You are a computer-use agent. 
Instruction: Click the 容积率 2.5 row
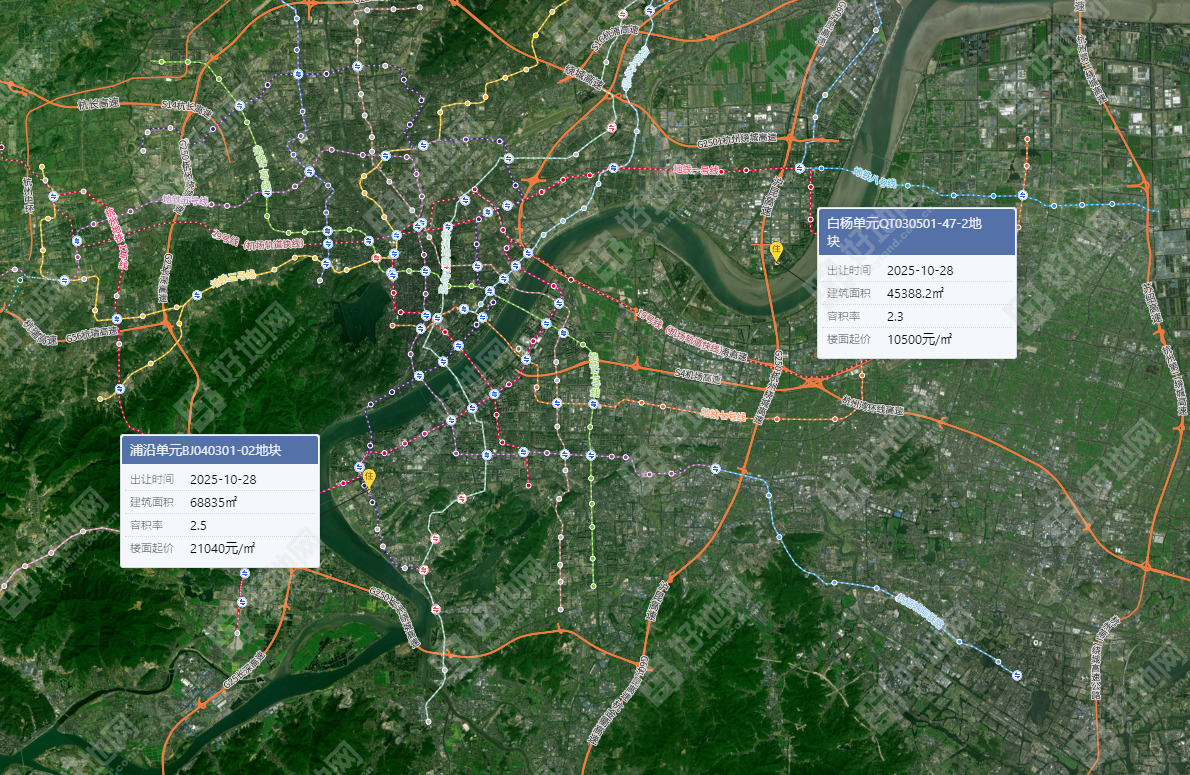point(219,525)
